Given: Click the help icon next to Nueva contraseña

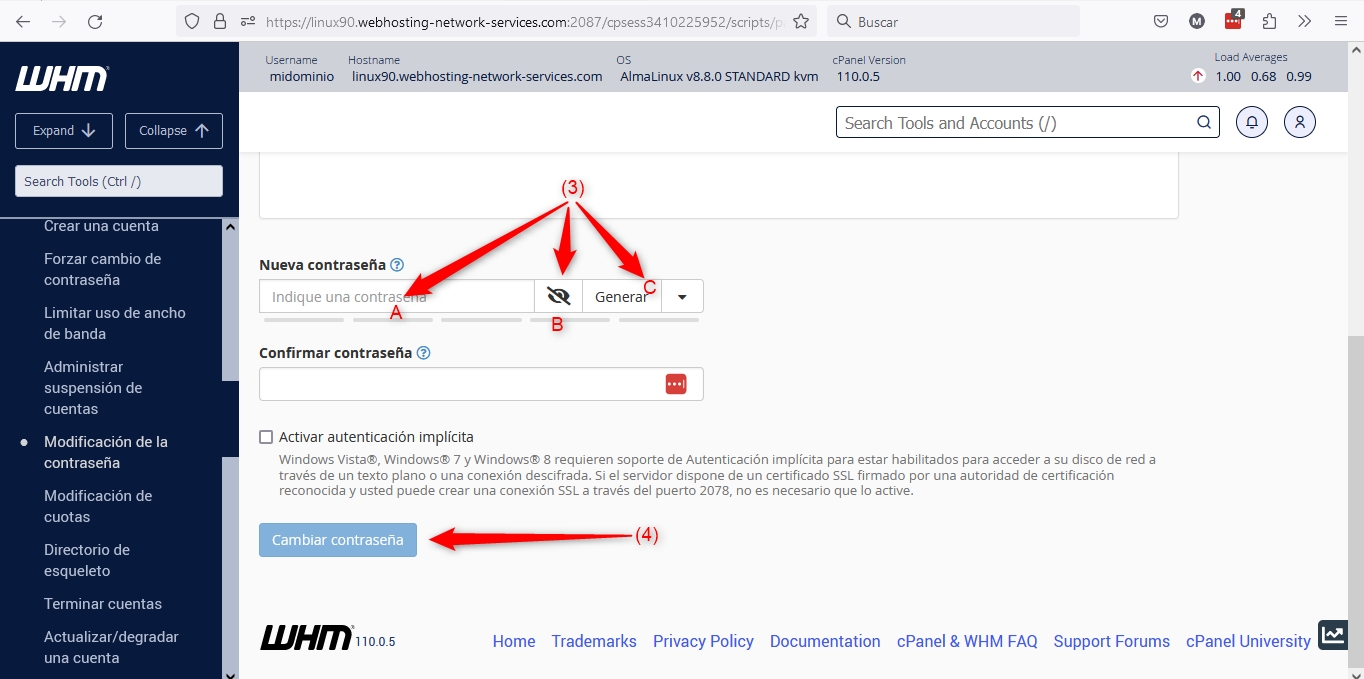Looking at the screenshot, I should coord(397,265).
